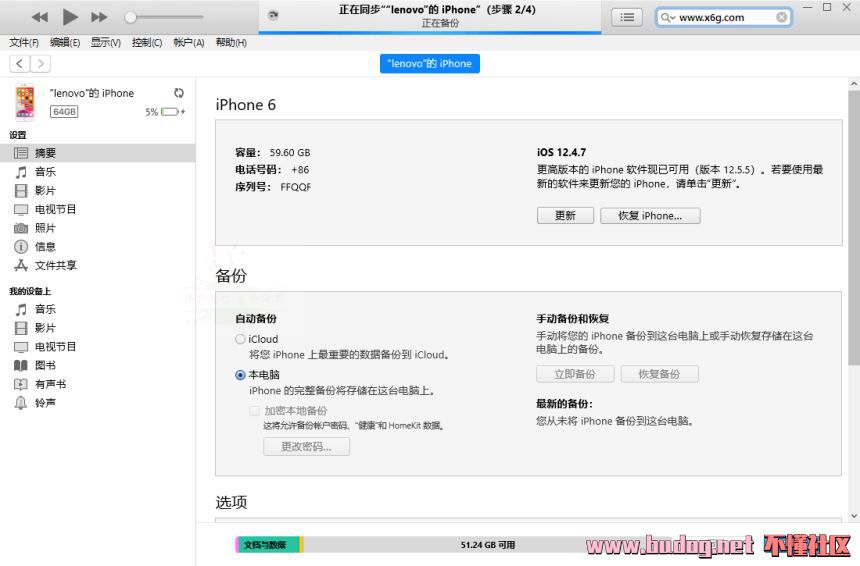Viewport: 860px width, 566px height.
Task: Open the 显示(V) menu
Action: point(106,43)
